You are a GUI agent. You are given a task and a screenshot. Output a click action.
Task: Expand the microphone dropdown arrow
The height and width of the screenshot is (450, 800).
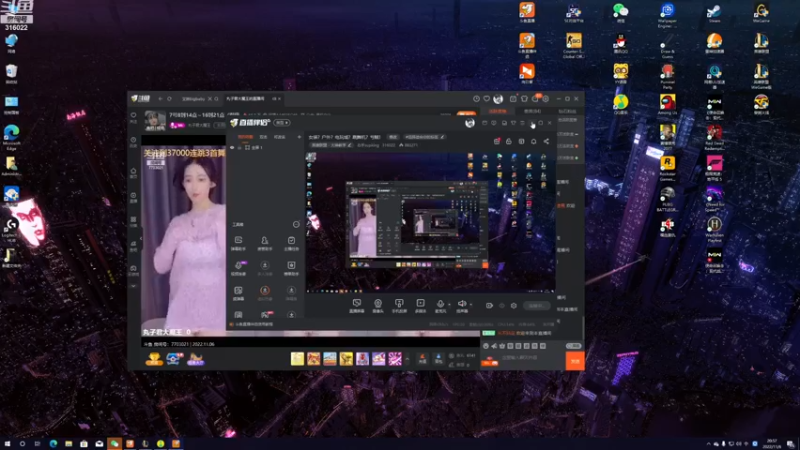click(x=449, y=305)
